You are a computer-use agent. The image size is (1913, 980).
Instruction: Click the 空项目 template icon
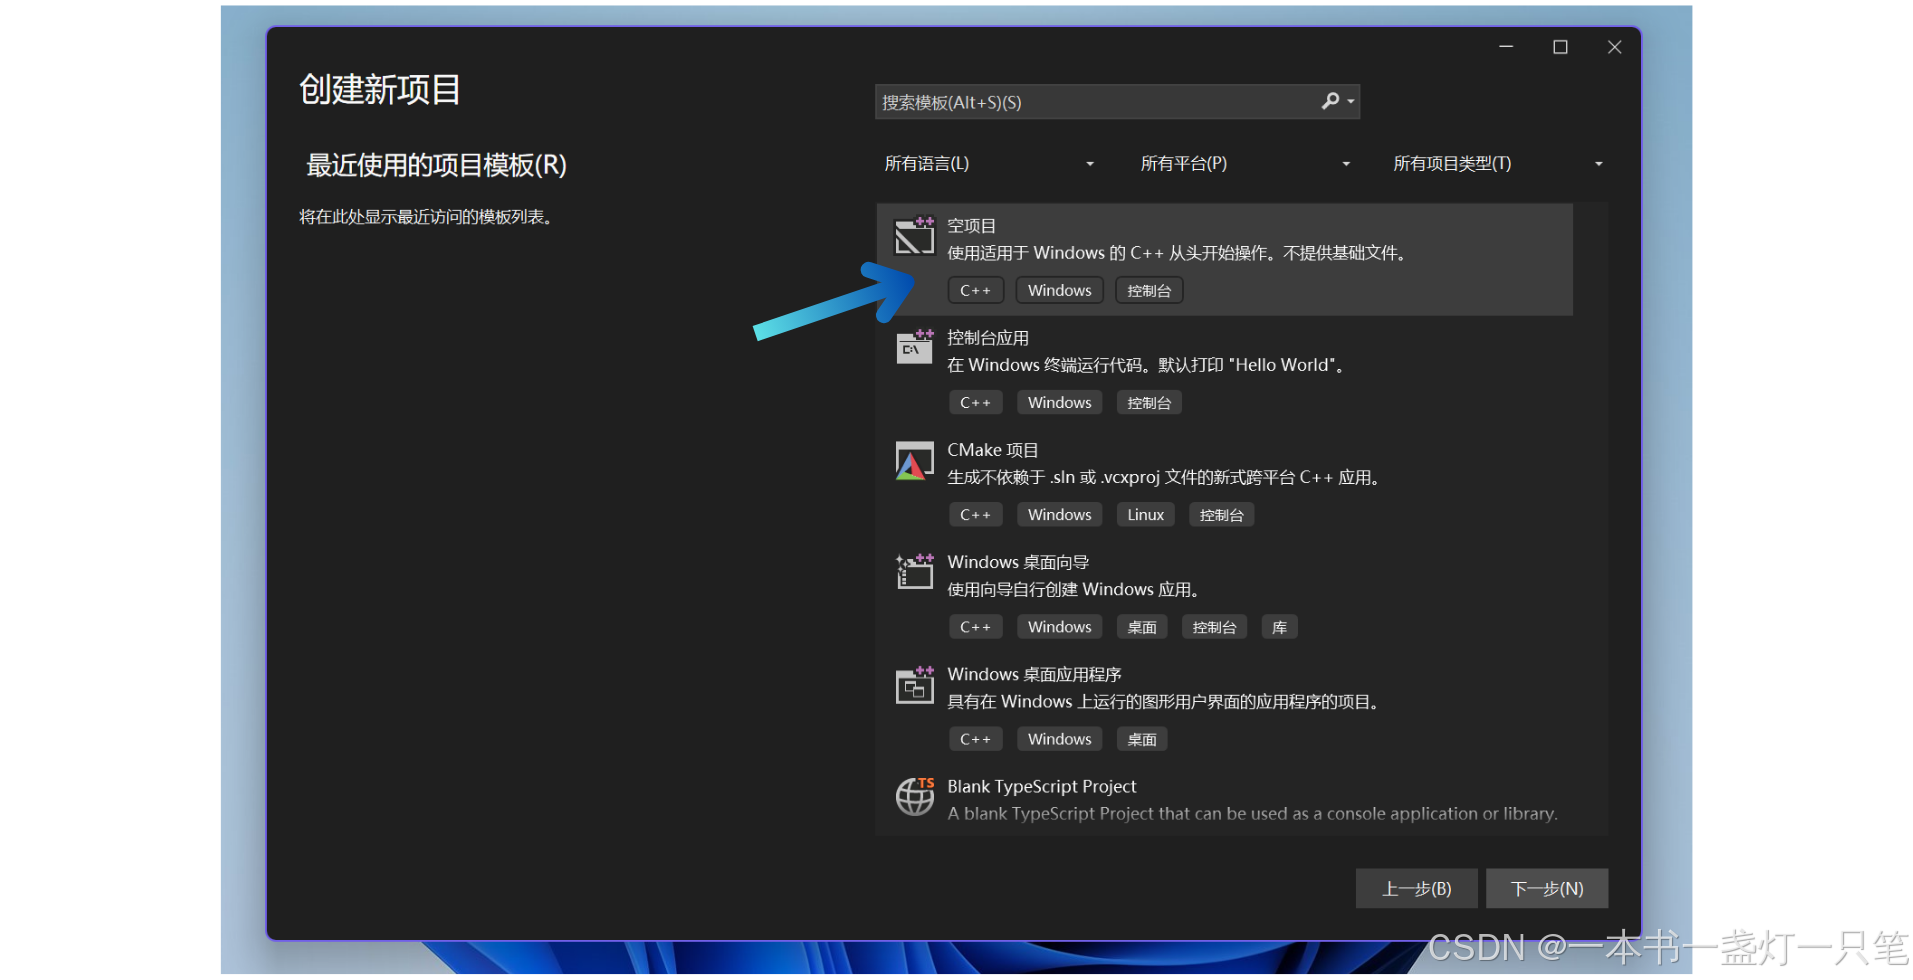[914, 236]
